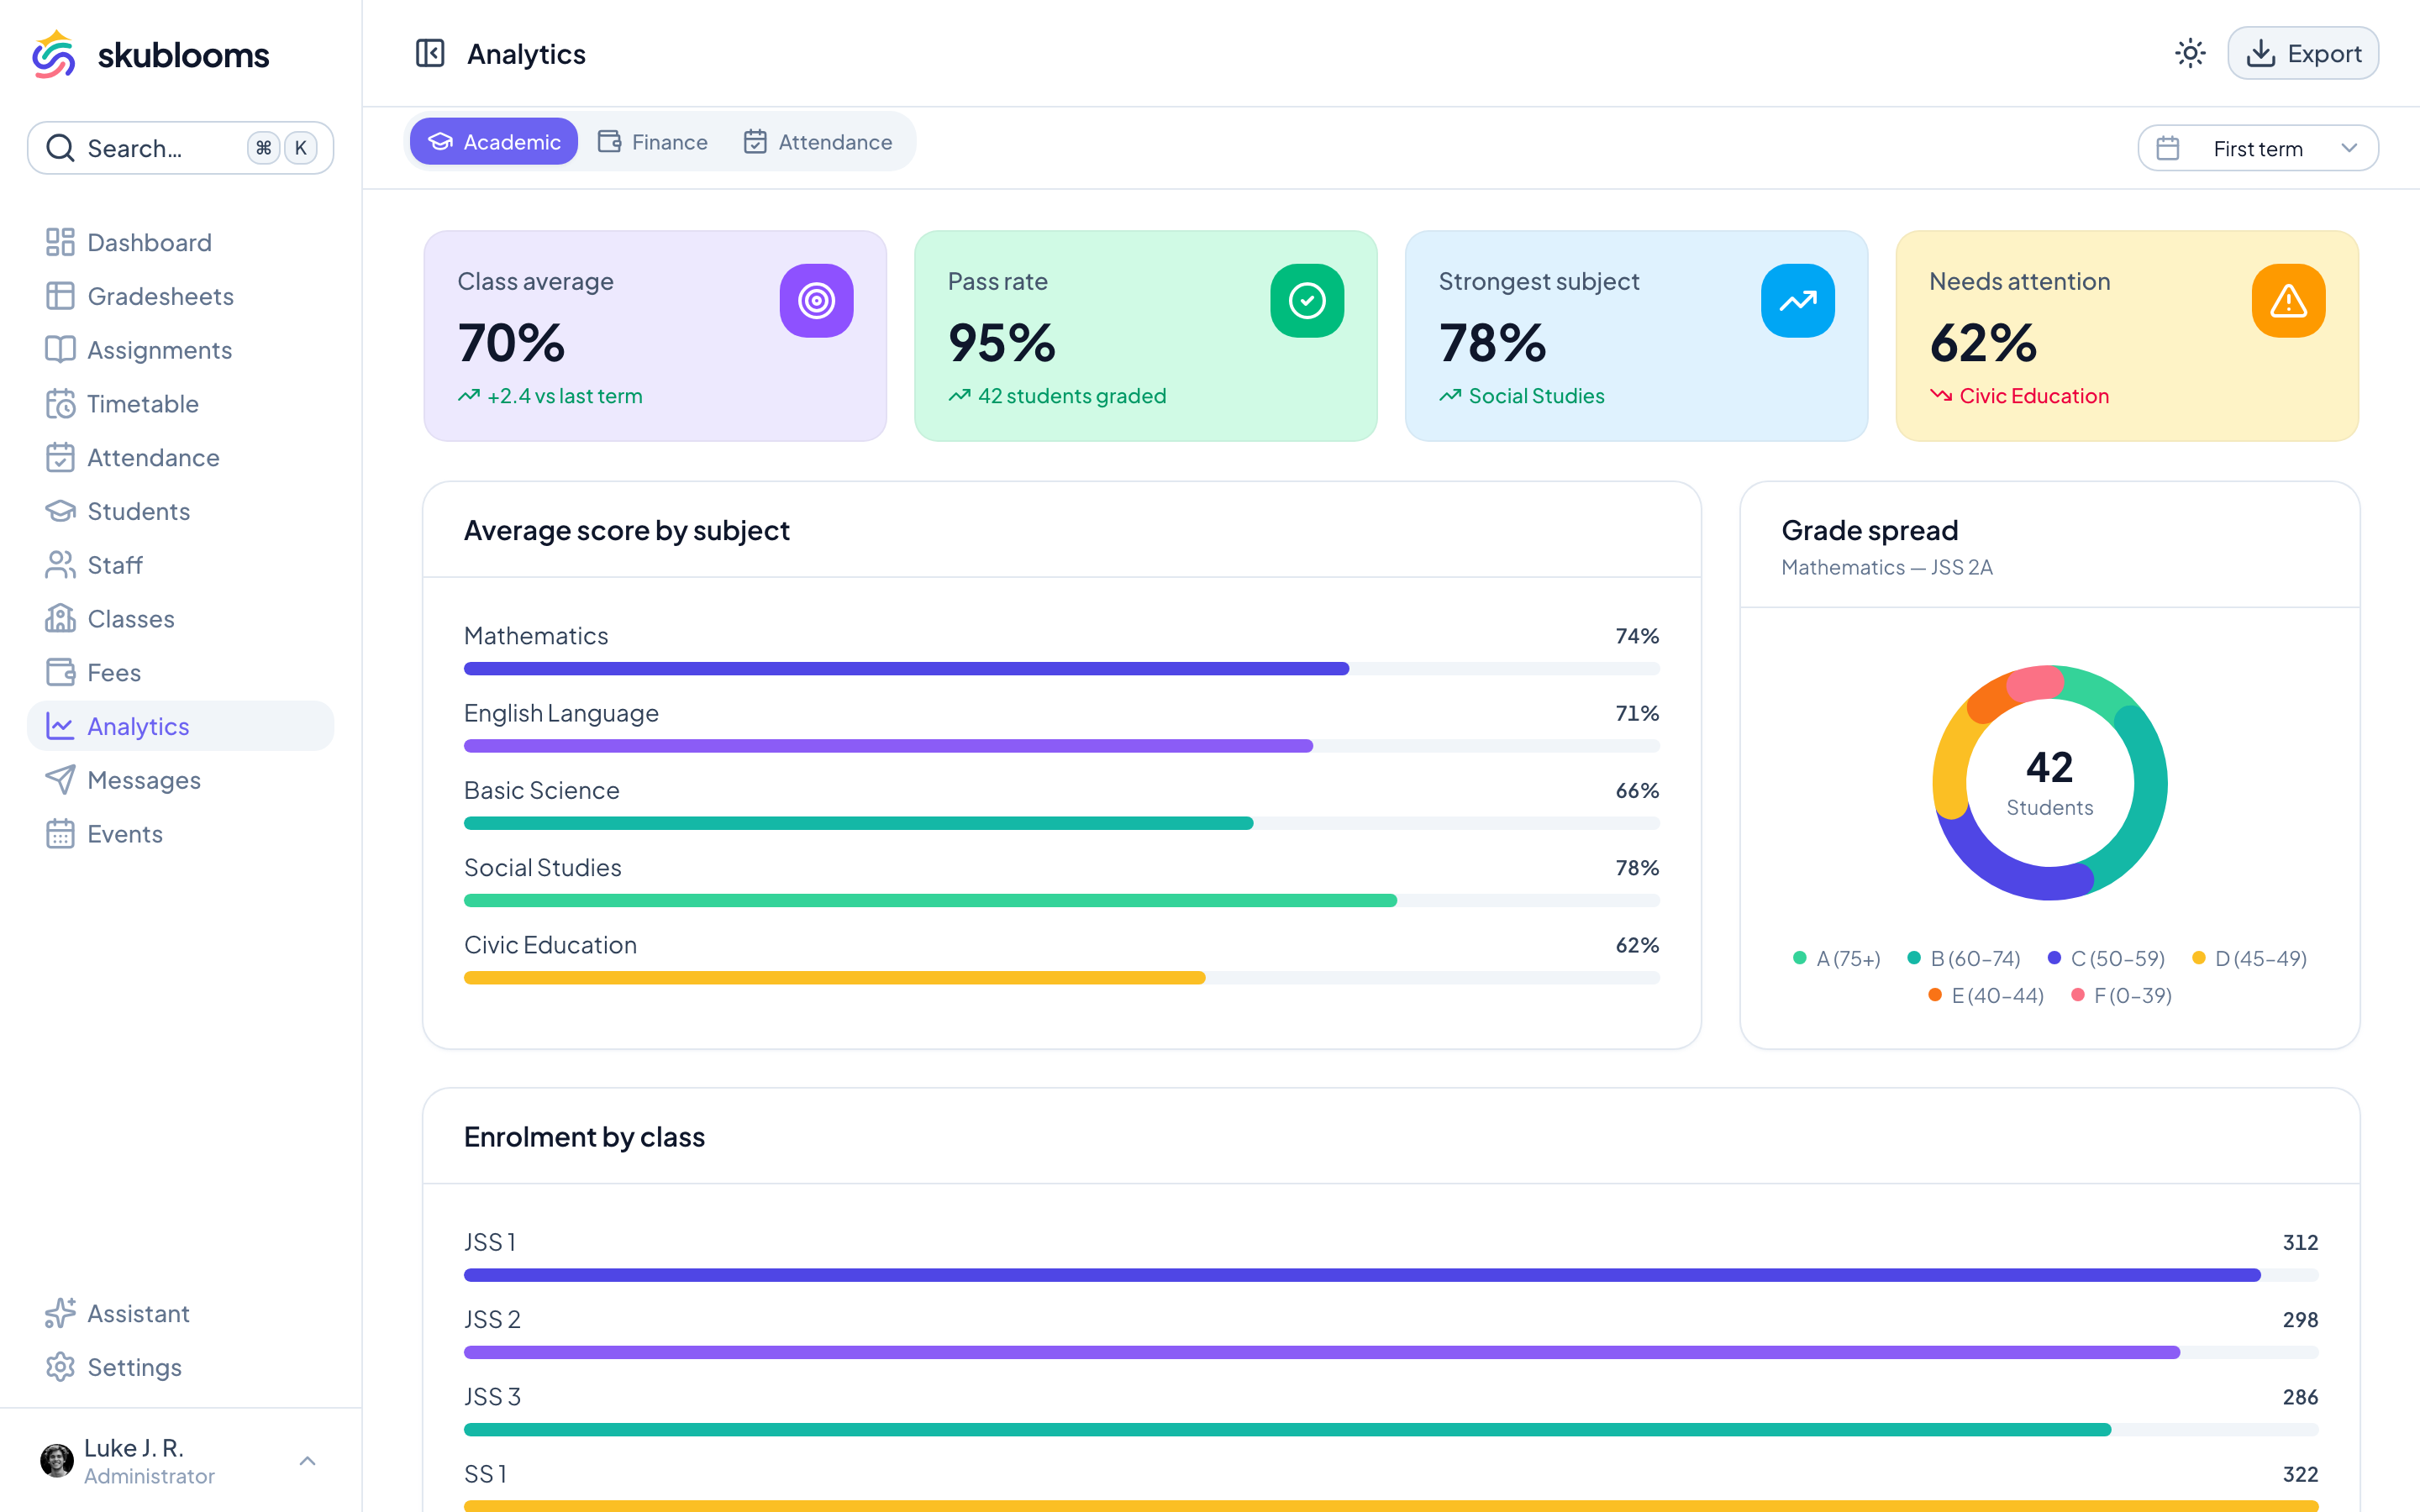Click the Assignments book icon
This screenshot has height=1512, width=2420.
[60, 350]
